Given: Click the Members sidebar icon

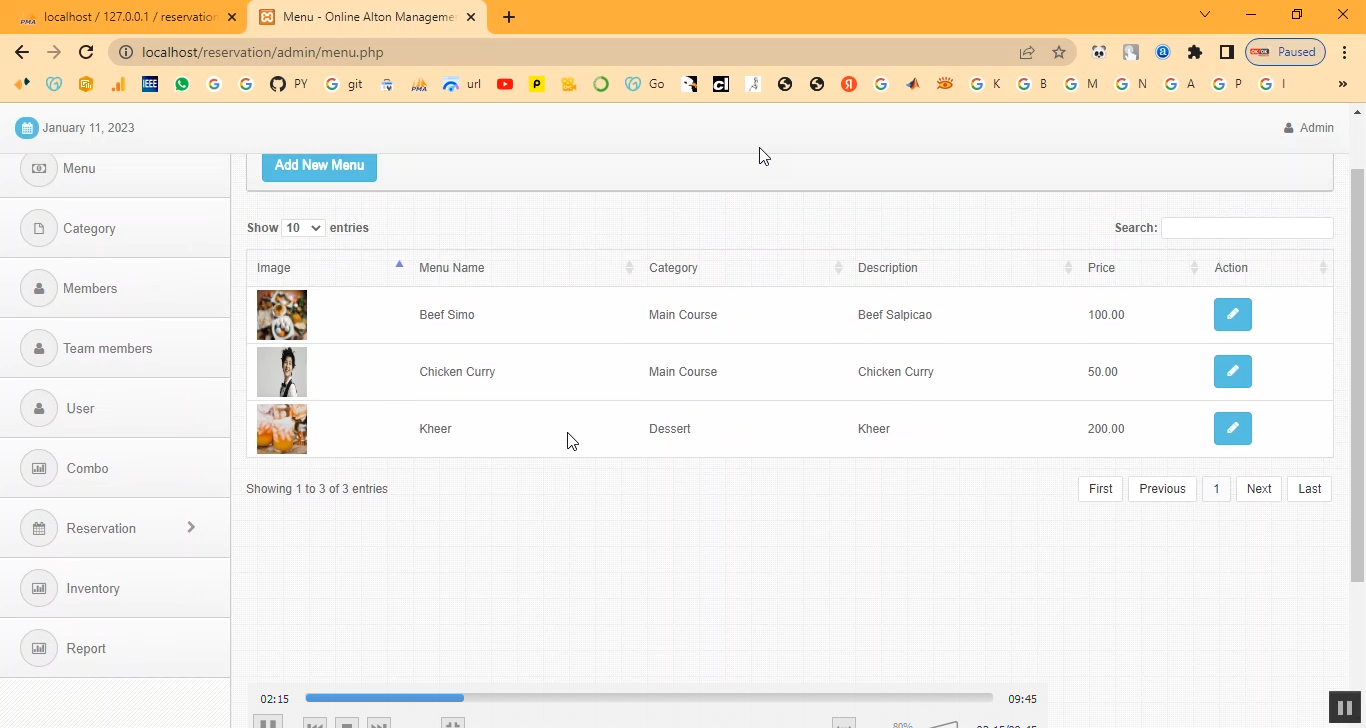Looking at the screenshot, I should coord(39,288).
